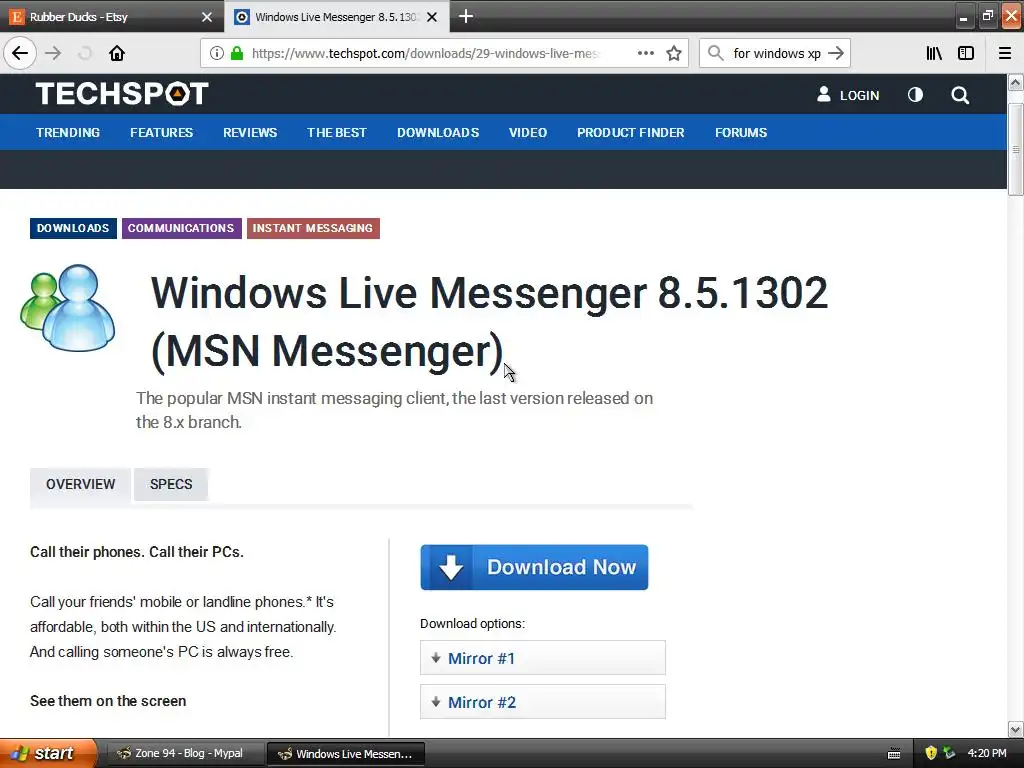Click the yellow security shield tray icon
Screen dimensions: 1024x768
(x=931, y=754)
